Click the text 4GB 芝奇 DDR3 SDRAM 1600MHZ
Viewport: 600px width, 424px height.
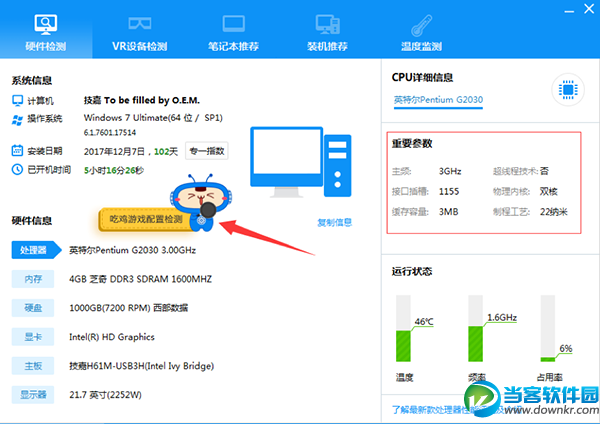[x=140, y=279]
